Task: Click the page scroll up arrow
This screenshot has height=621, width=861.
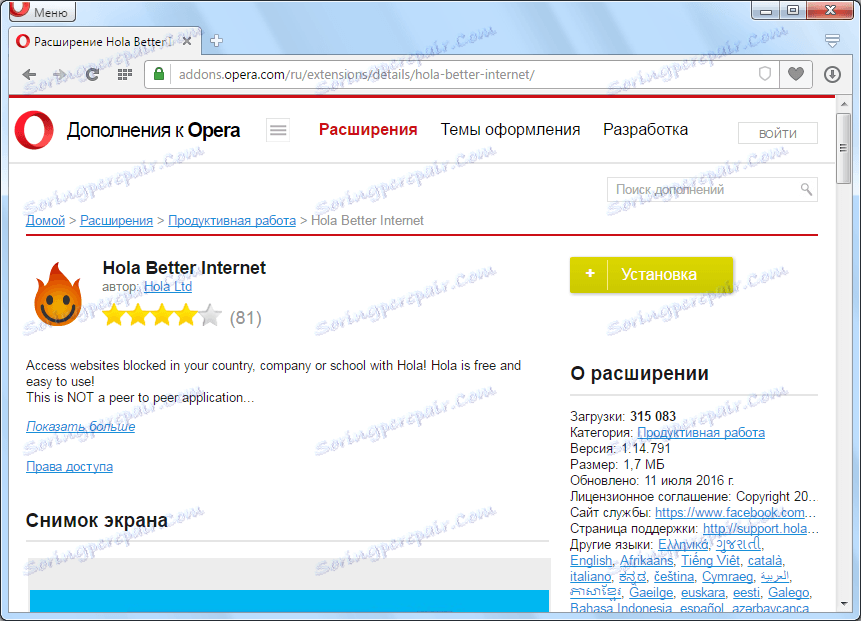Action: coord(844,104)
